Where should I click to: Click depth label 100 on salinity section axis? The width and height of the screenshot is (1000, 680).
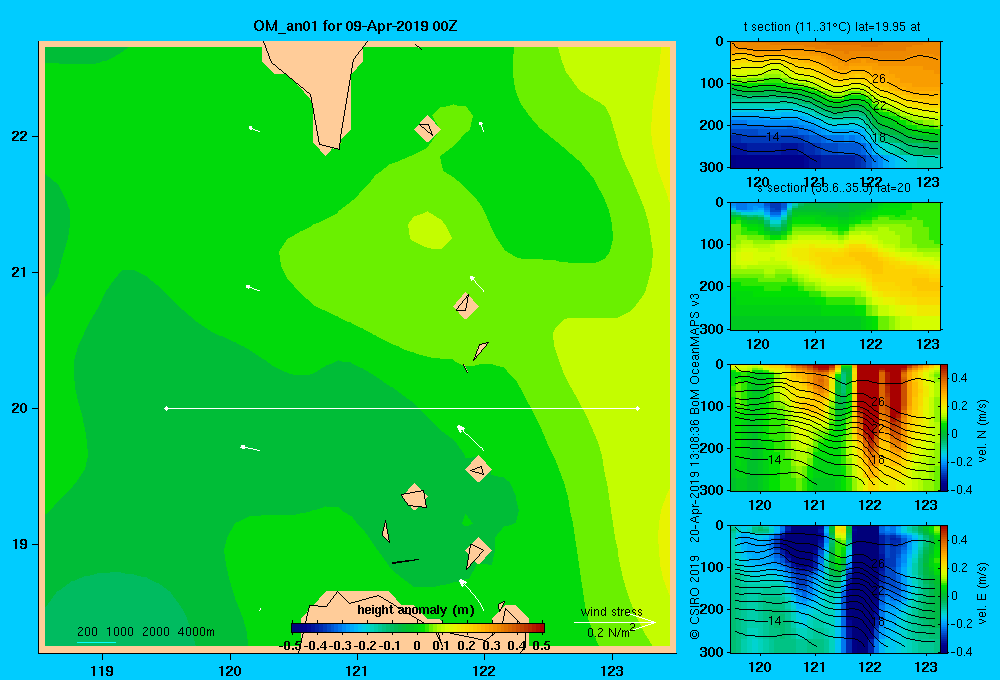pyautogui.click(x=712, y=244)
